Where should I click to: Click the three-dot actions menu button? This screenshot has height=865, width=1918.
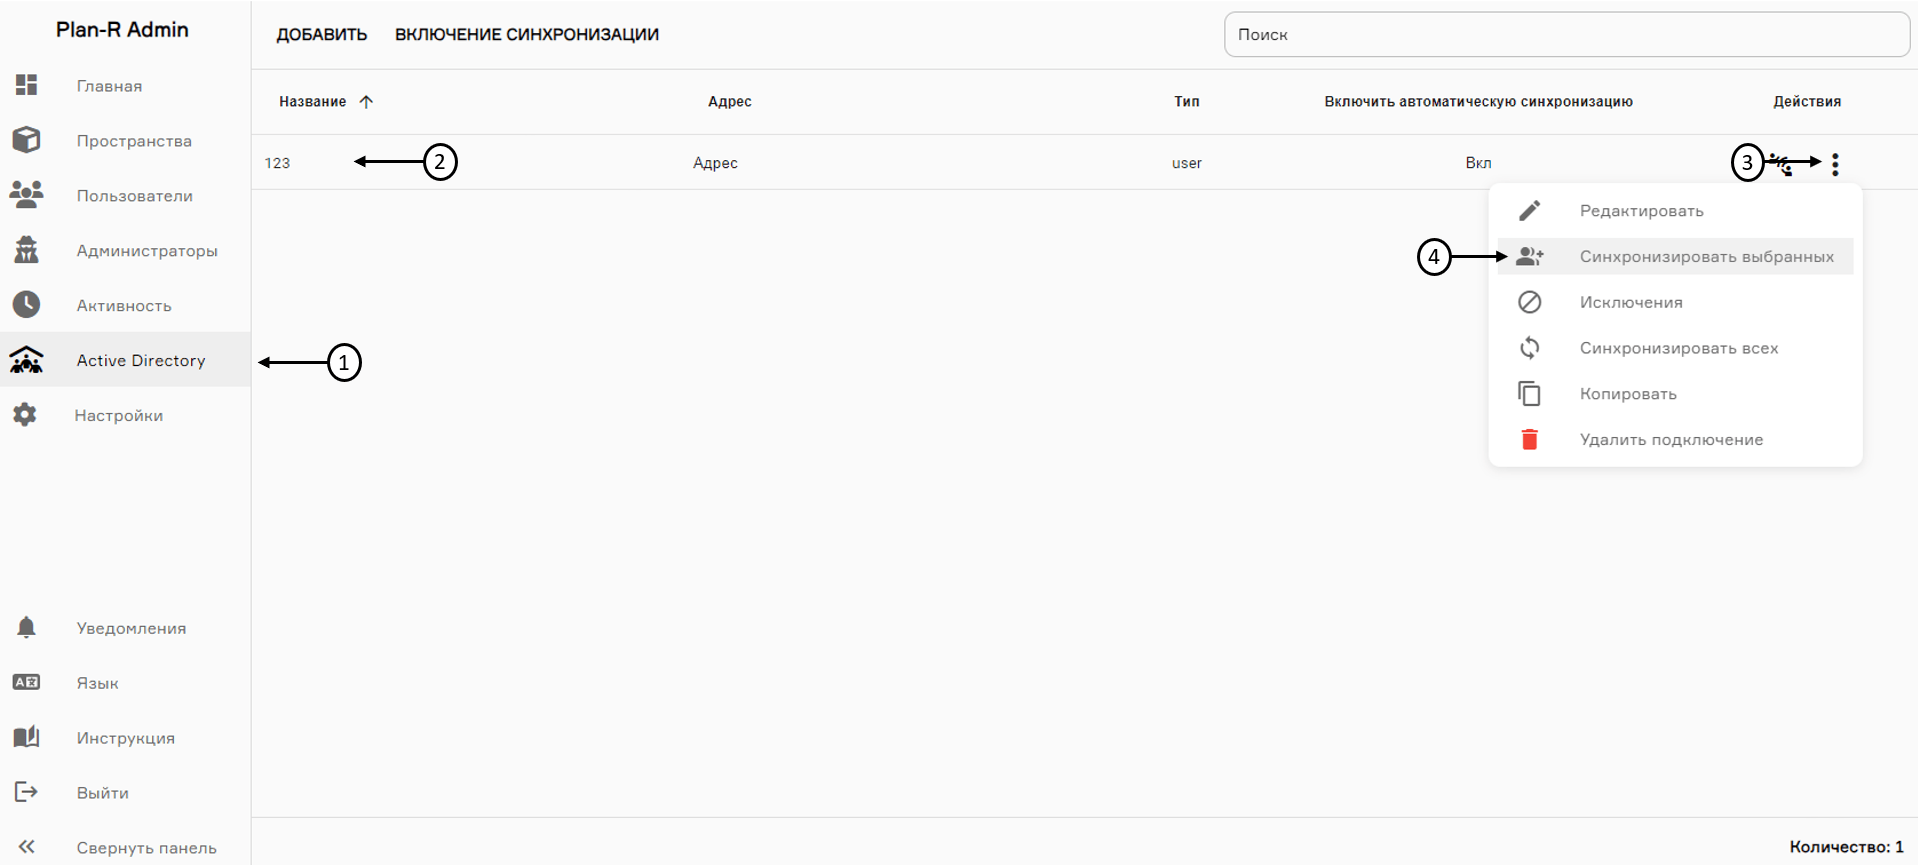pos(1835,164)
